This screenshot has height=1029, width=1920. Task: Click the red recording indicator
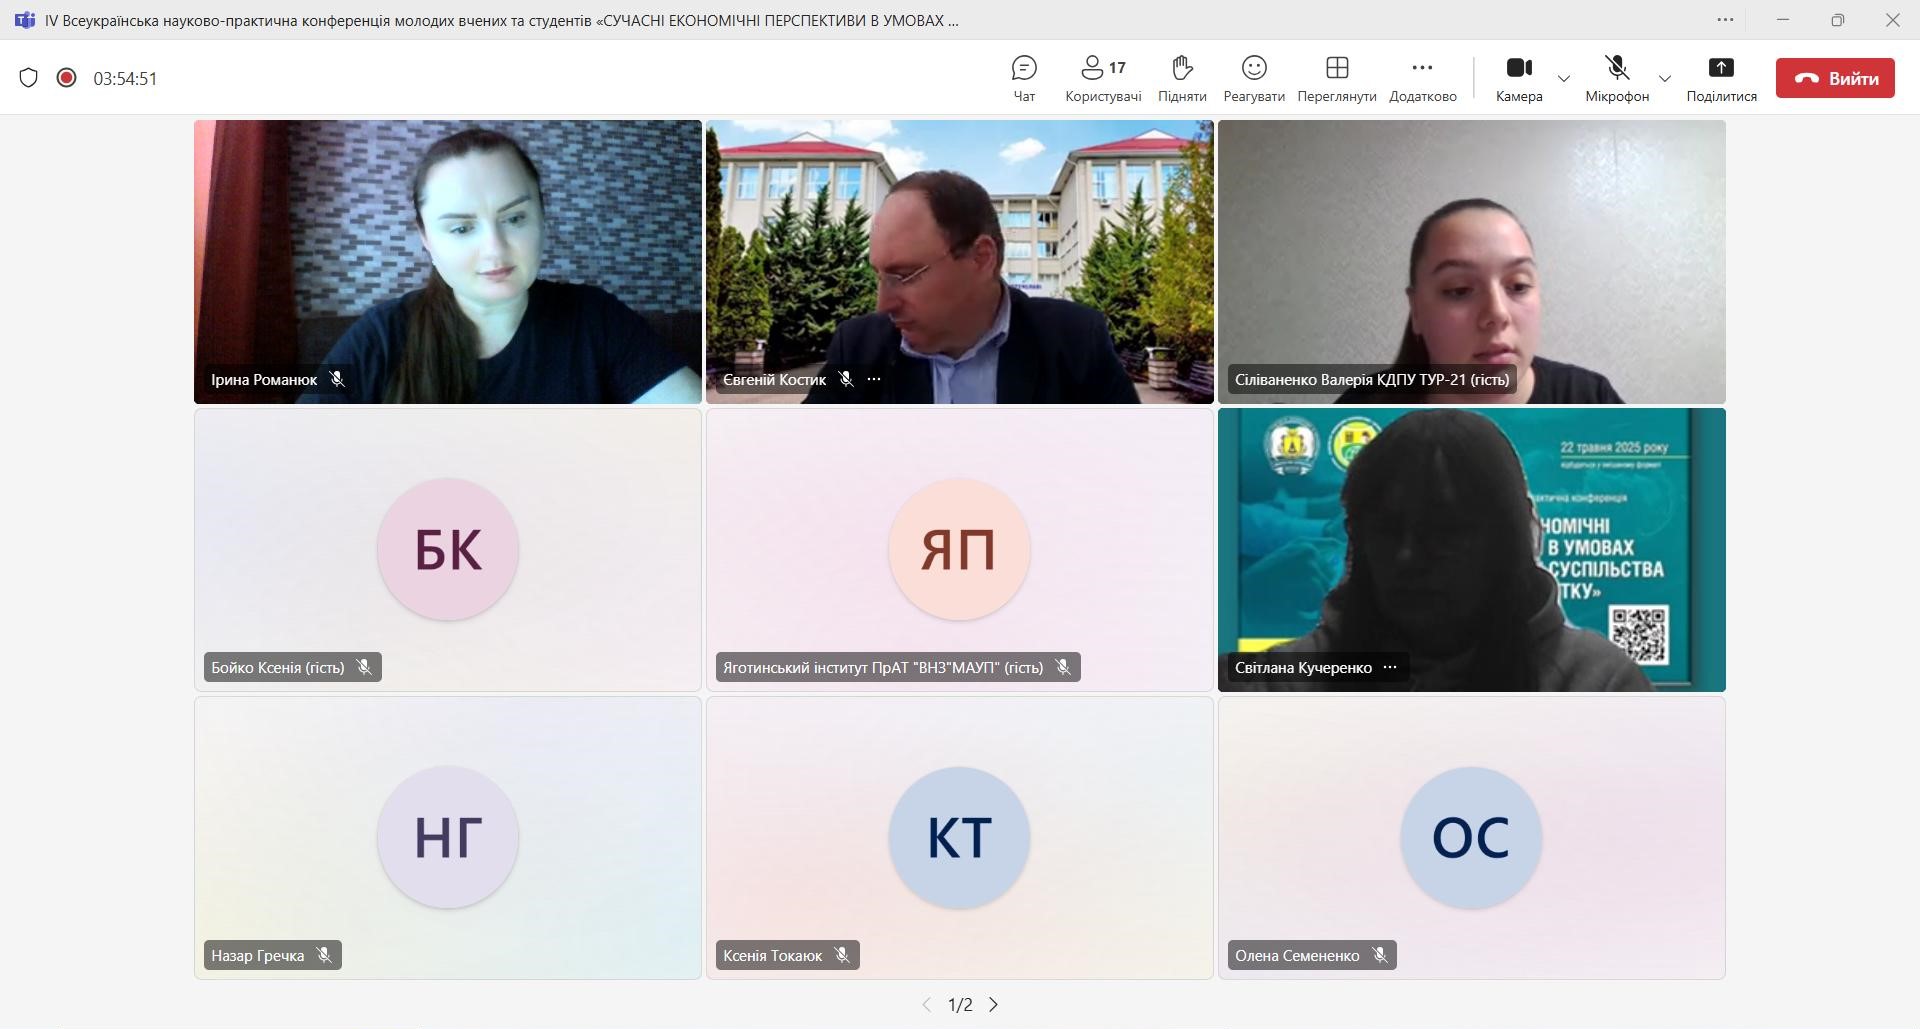pos(67,78)
